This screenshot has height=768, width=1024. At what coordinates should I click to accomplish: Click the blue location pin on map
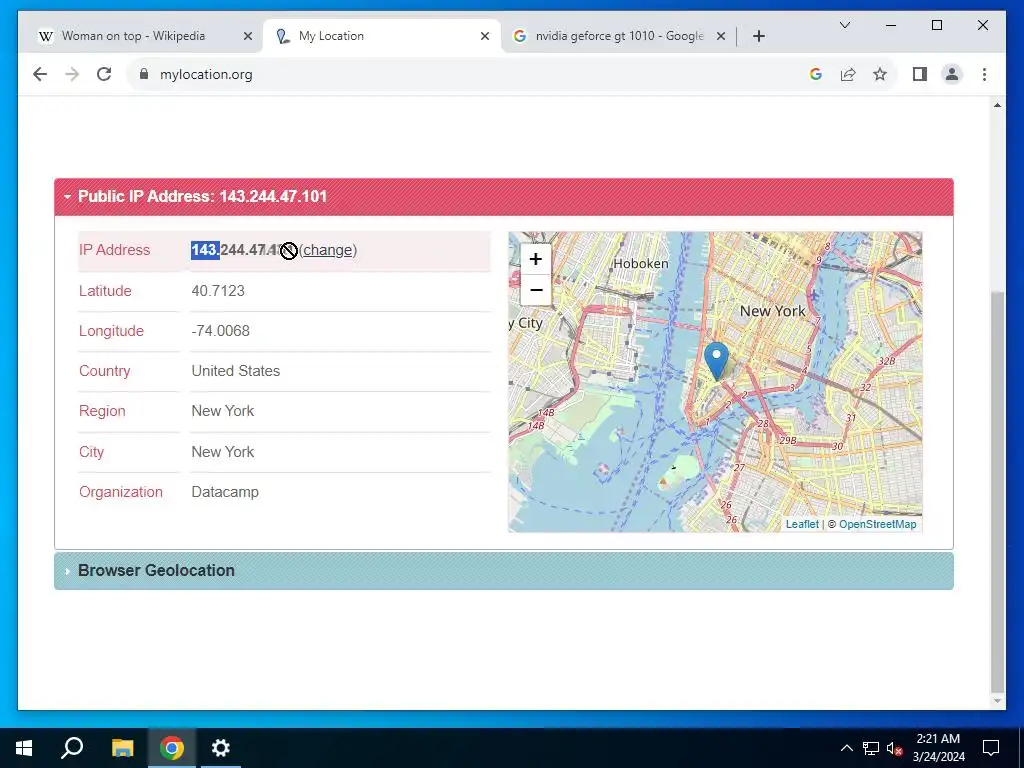(x=716, y=360)
